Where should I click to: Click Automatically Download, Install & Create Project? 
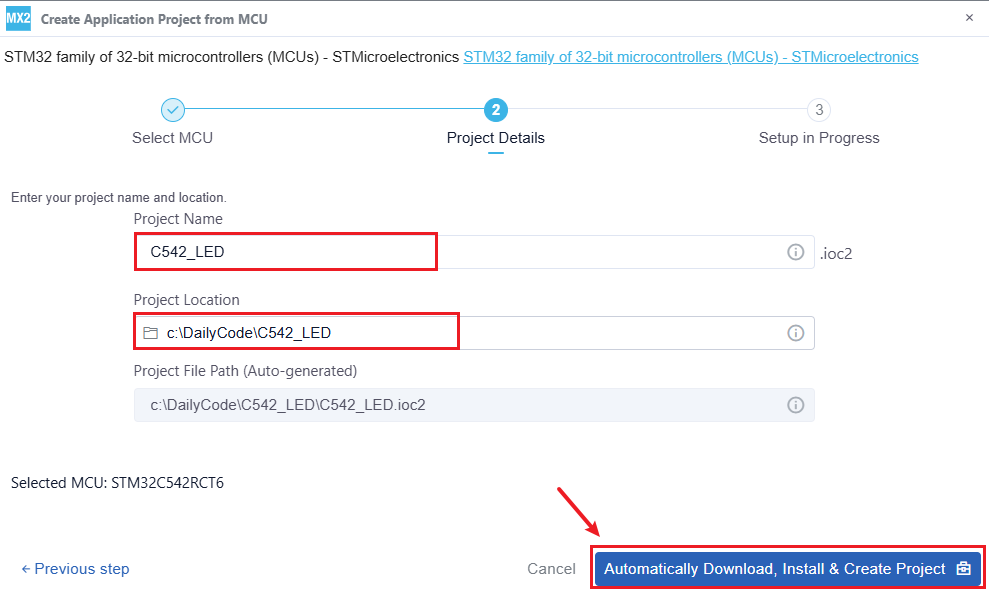788,569
